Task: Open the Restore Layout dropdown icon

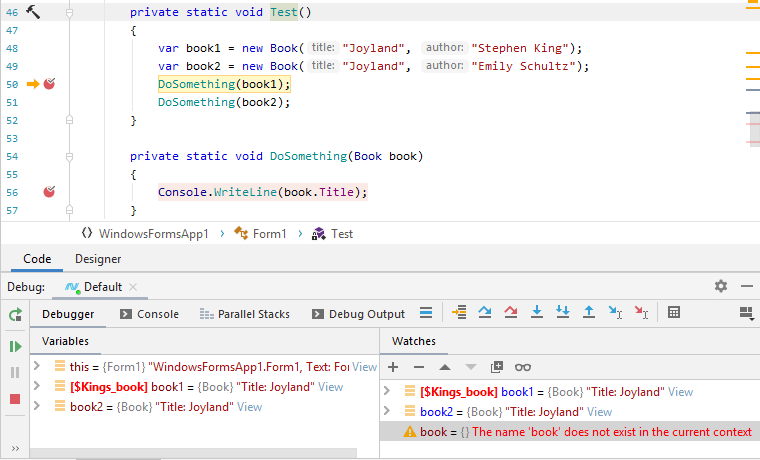Action: [746, 314]
